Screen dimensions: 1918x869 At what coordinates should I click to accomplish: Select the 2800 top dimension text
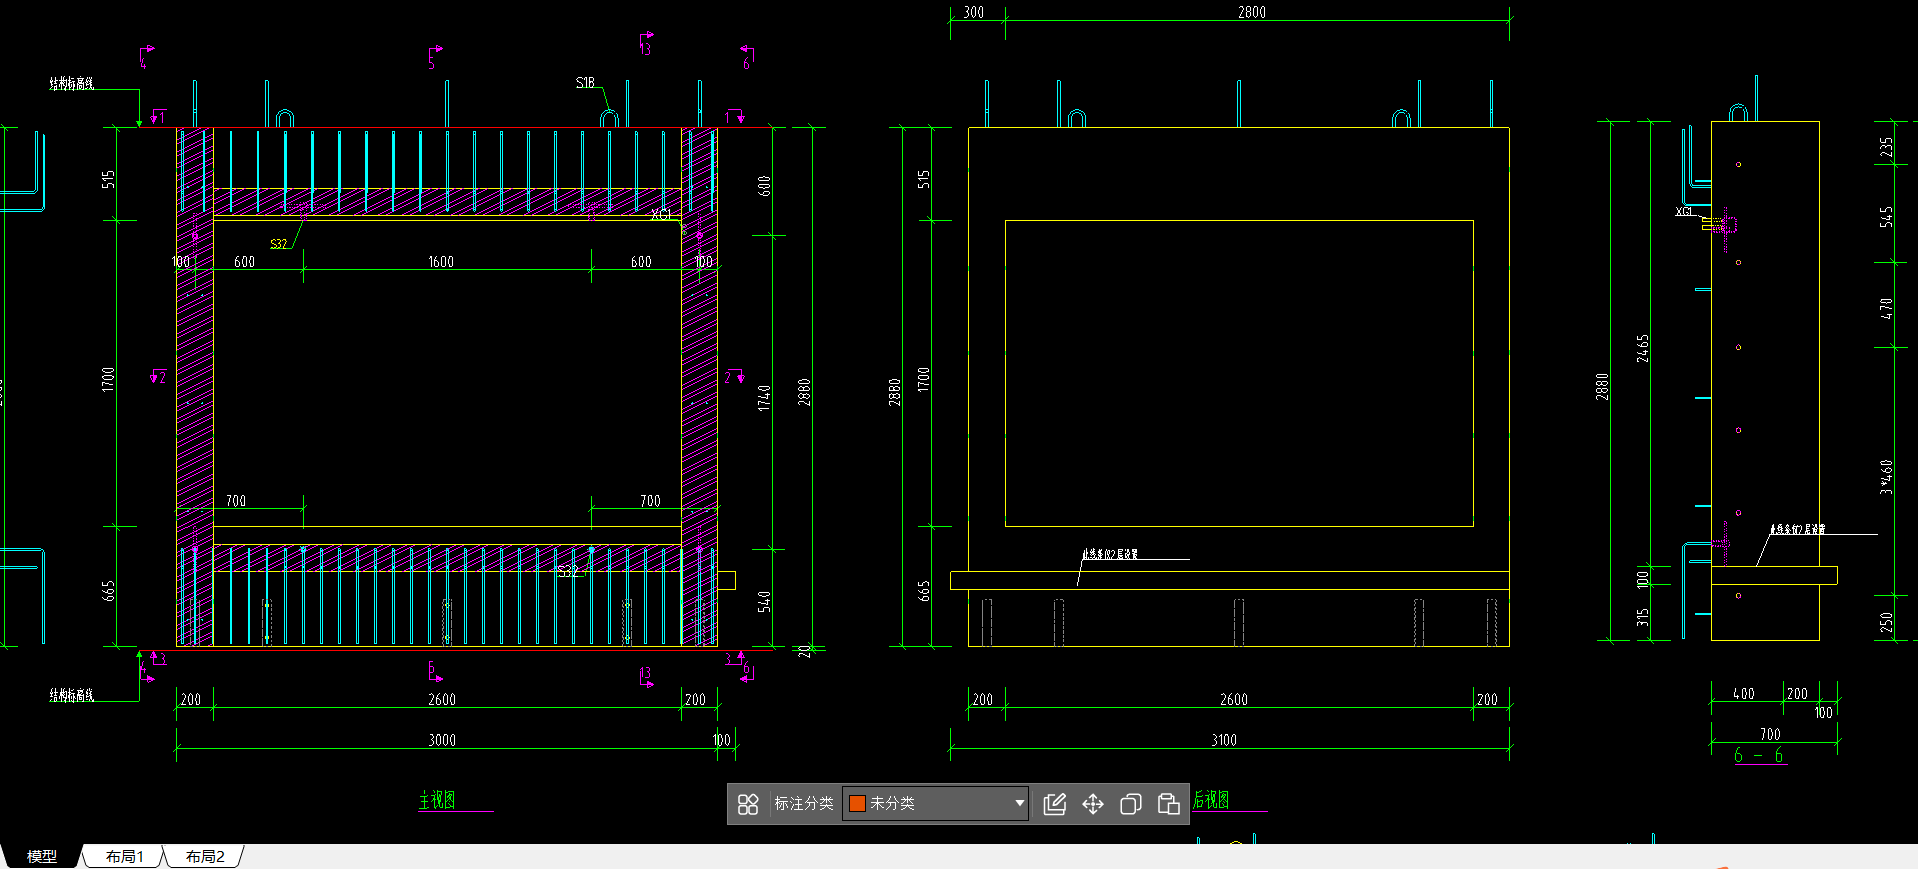tap(1252, 12)
